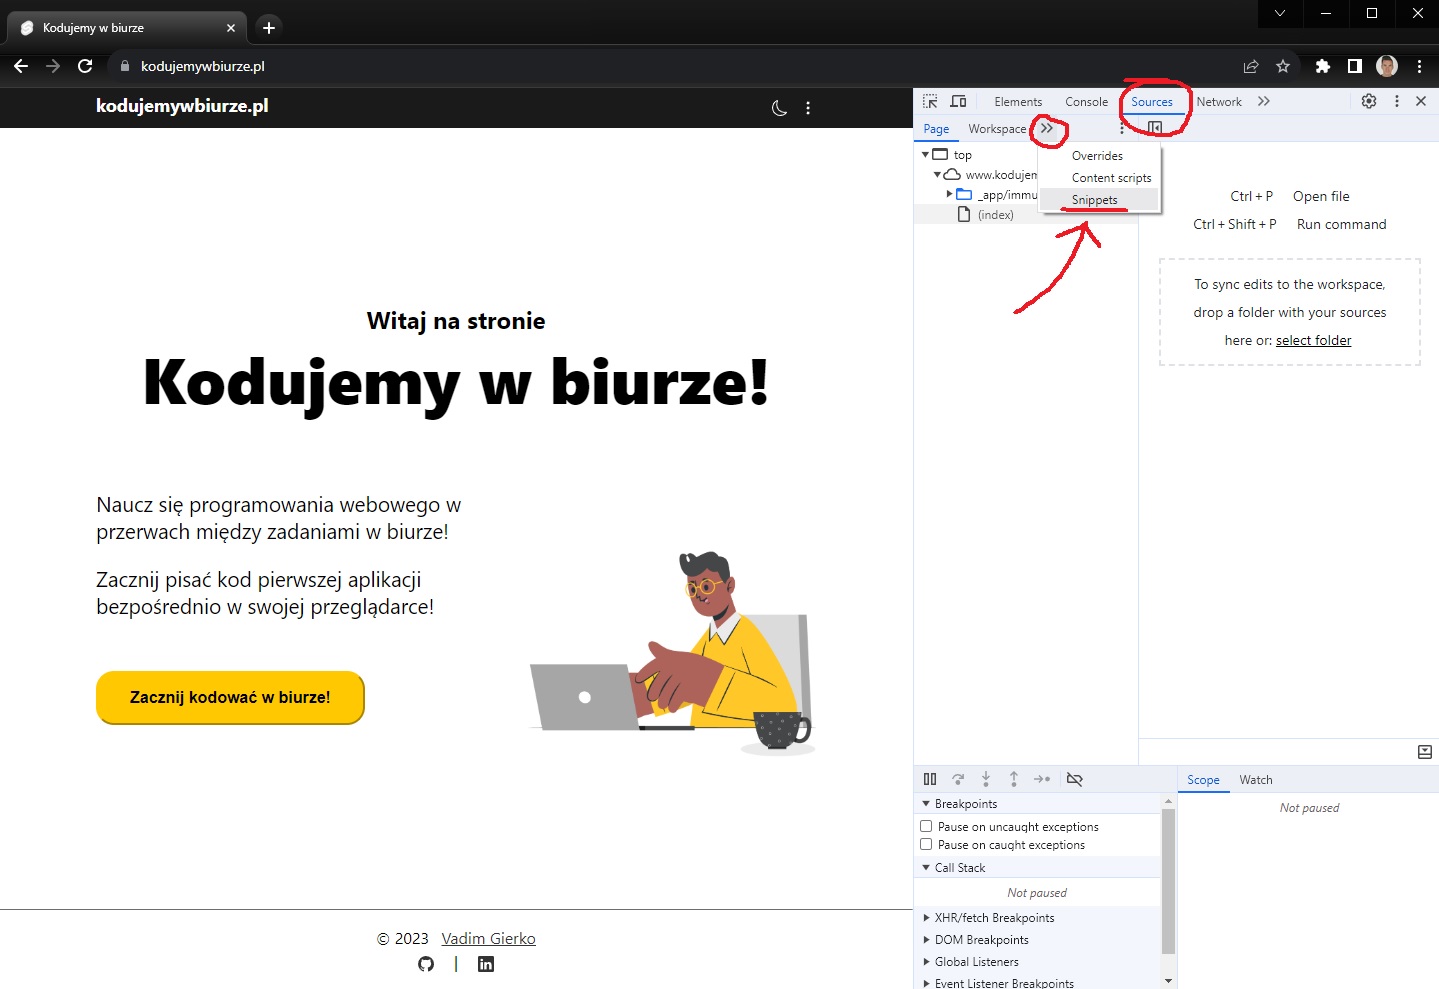Toggle the navigator sidebar icon
The width and height of the screenshot is (1439, 989).
1155,128
